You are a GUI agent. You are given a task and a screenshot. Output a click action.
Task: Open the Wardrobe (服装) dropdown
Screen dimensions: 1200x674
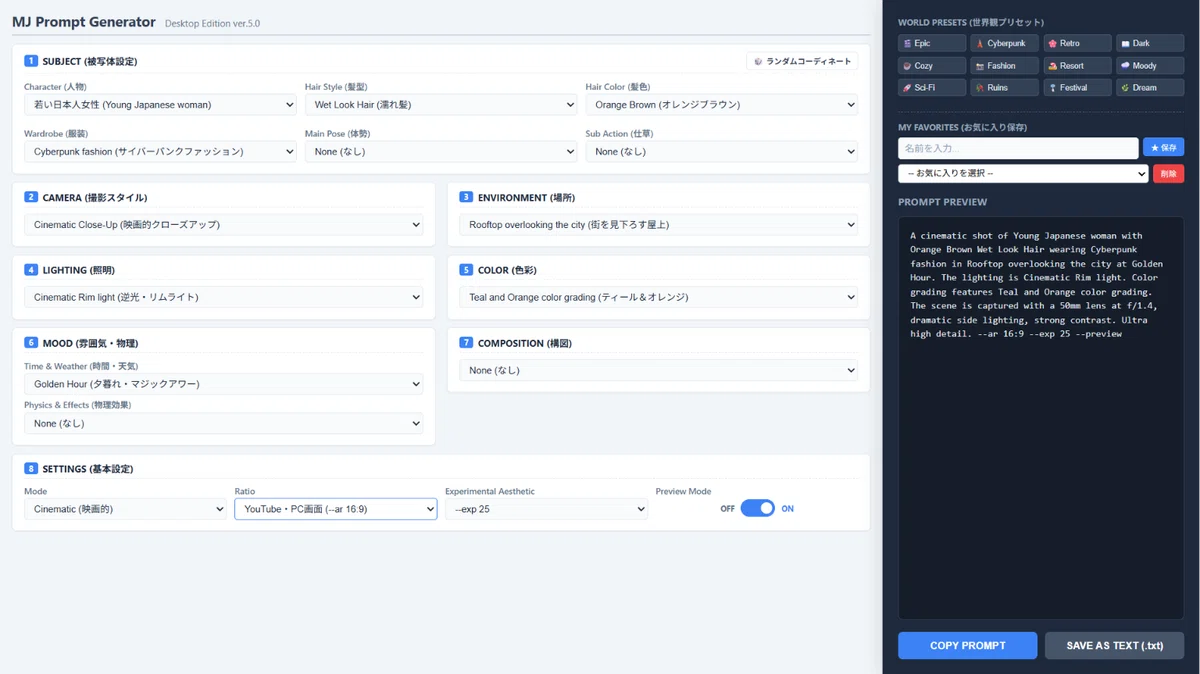tap(160, 151)
